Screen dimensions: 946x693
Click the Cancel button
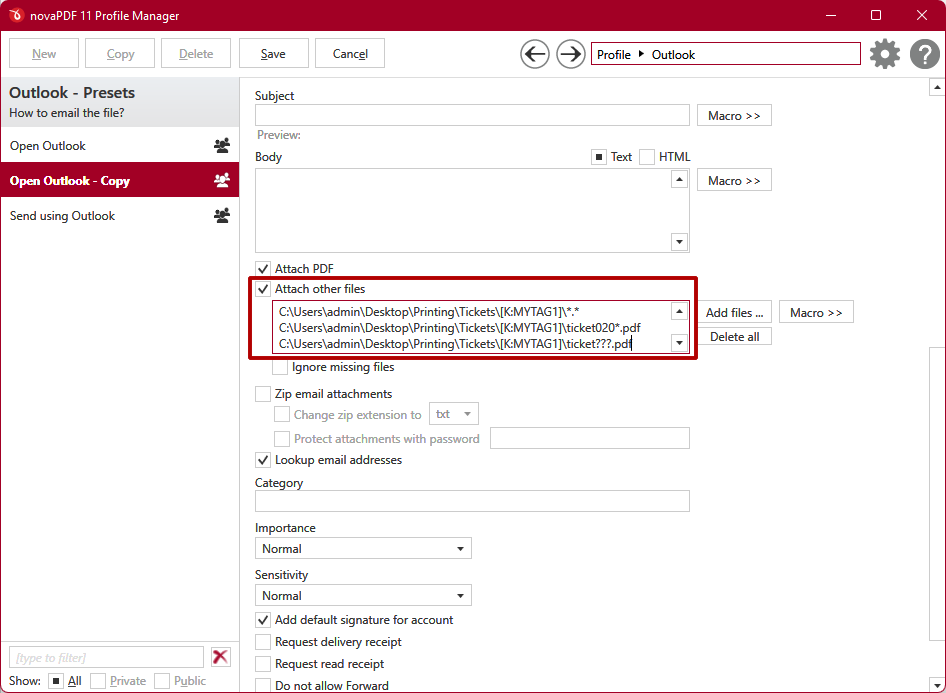350,54
